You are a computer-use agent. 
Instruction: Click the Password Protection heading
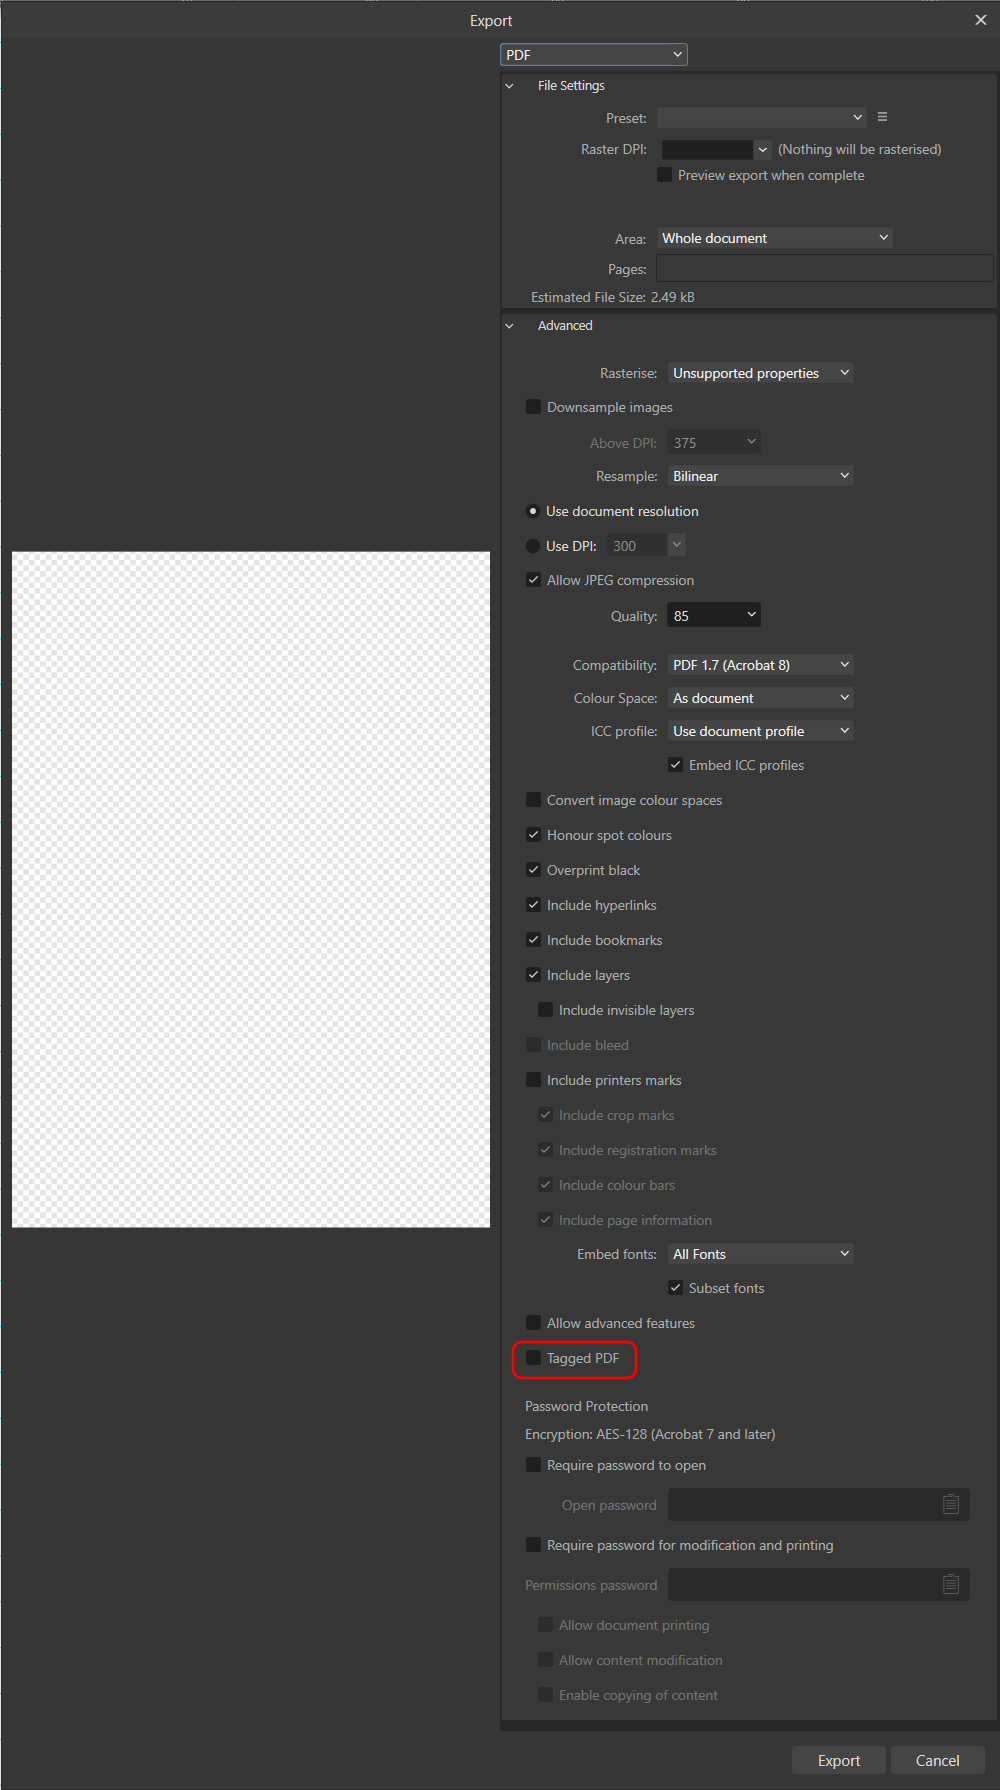pyautogui.click(x=586, y=1406)
